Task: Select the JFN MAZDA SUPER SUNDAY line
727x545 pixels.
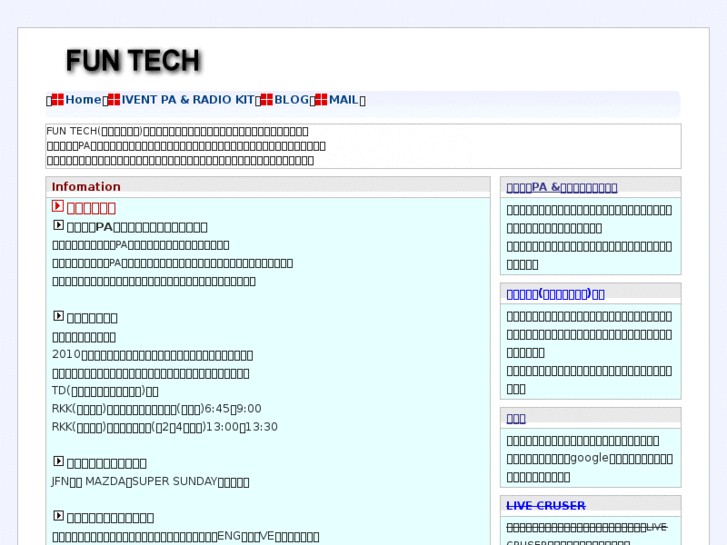Action: tap(150, 481)
